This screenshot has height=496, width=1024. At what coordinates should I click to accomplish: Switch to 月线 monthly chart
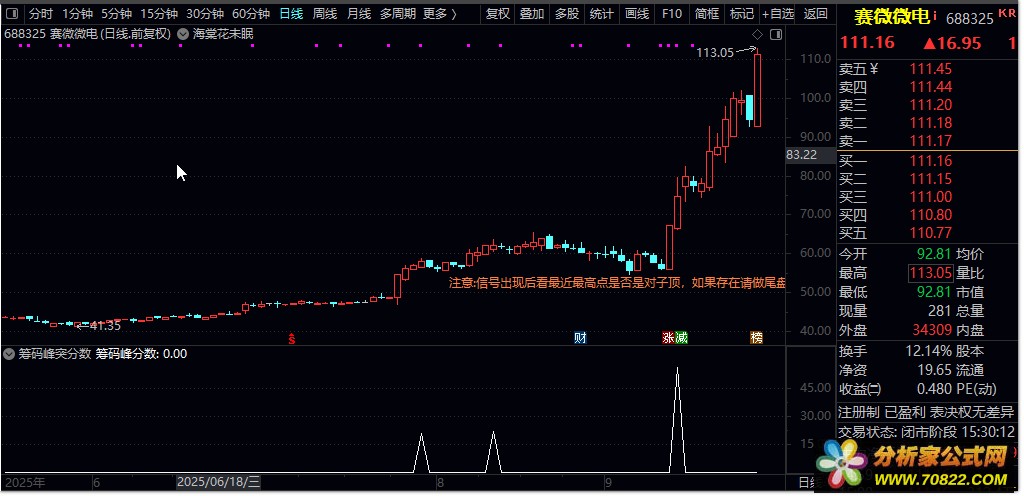(x=359, y=13)
